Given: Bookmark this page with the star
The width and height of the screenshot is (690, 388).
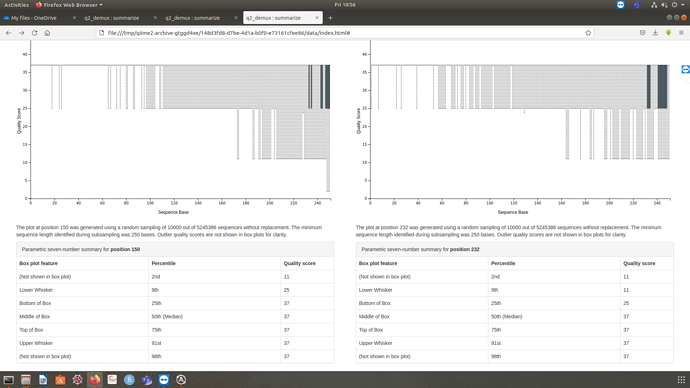Looking at the screenshot, I should pos(588,33).
